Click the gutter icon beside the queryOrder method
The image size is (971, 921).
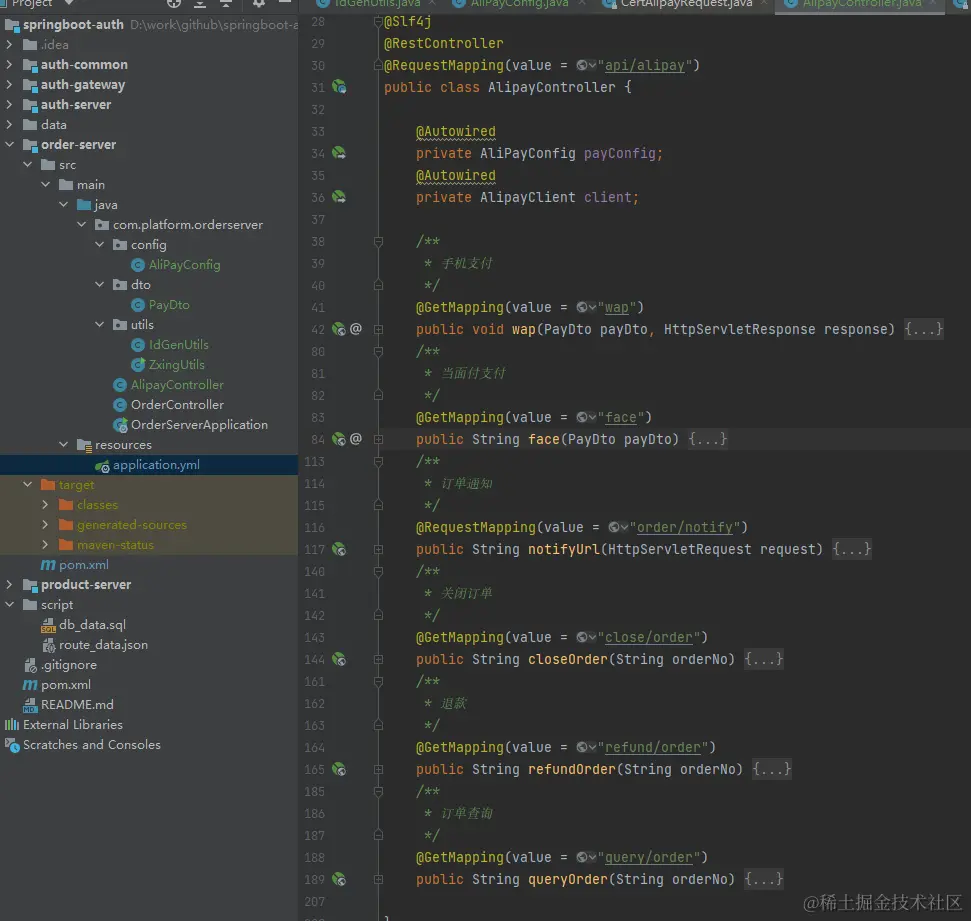pyautogui.click(x=339, y=879)
